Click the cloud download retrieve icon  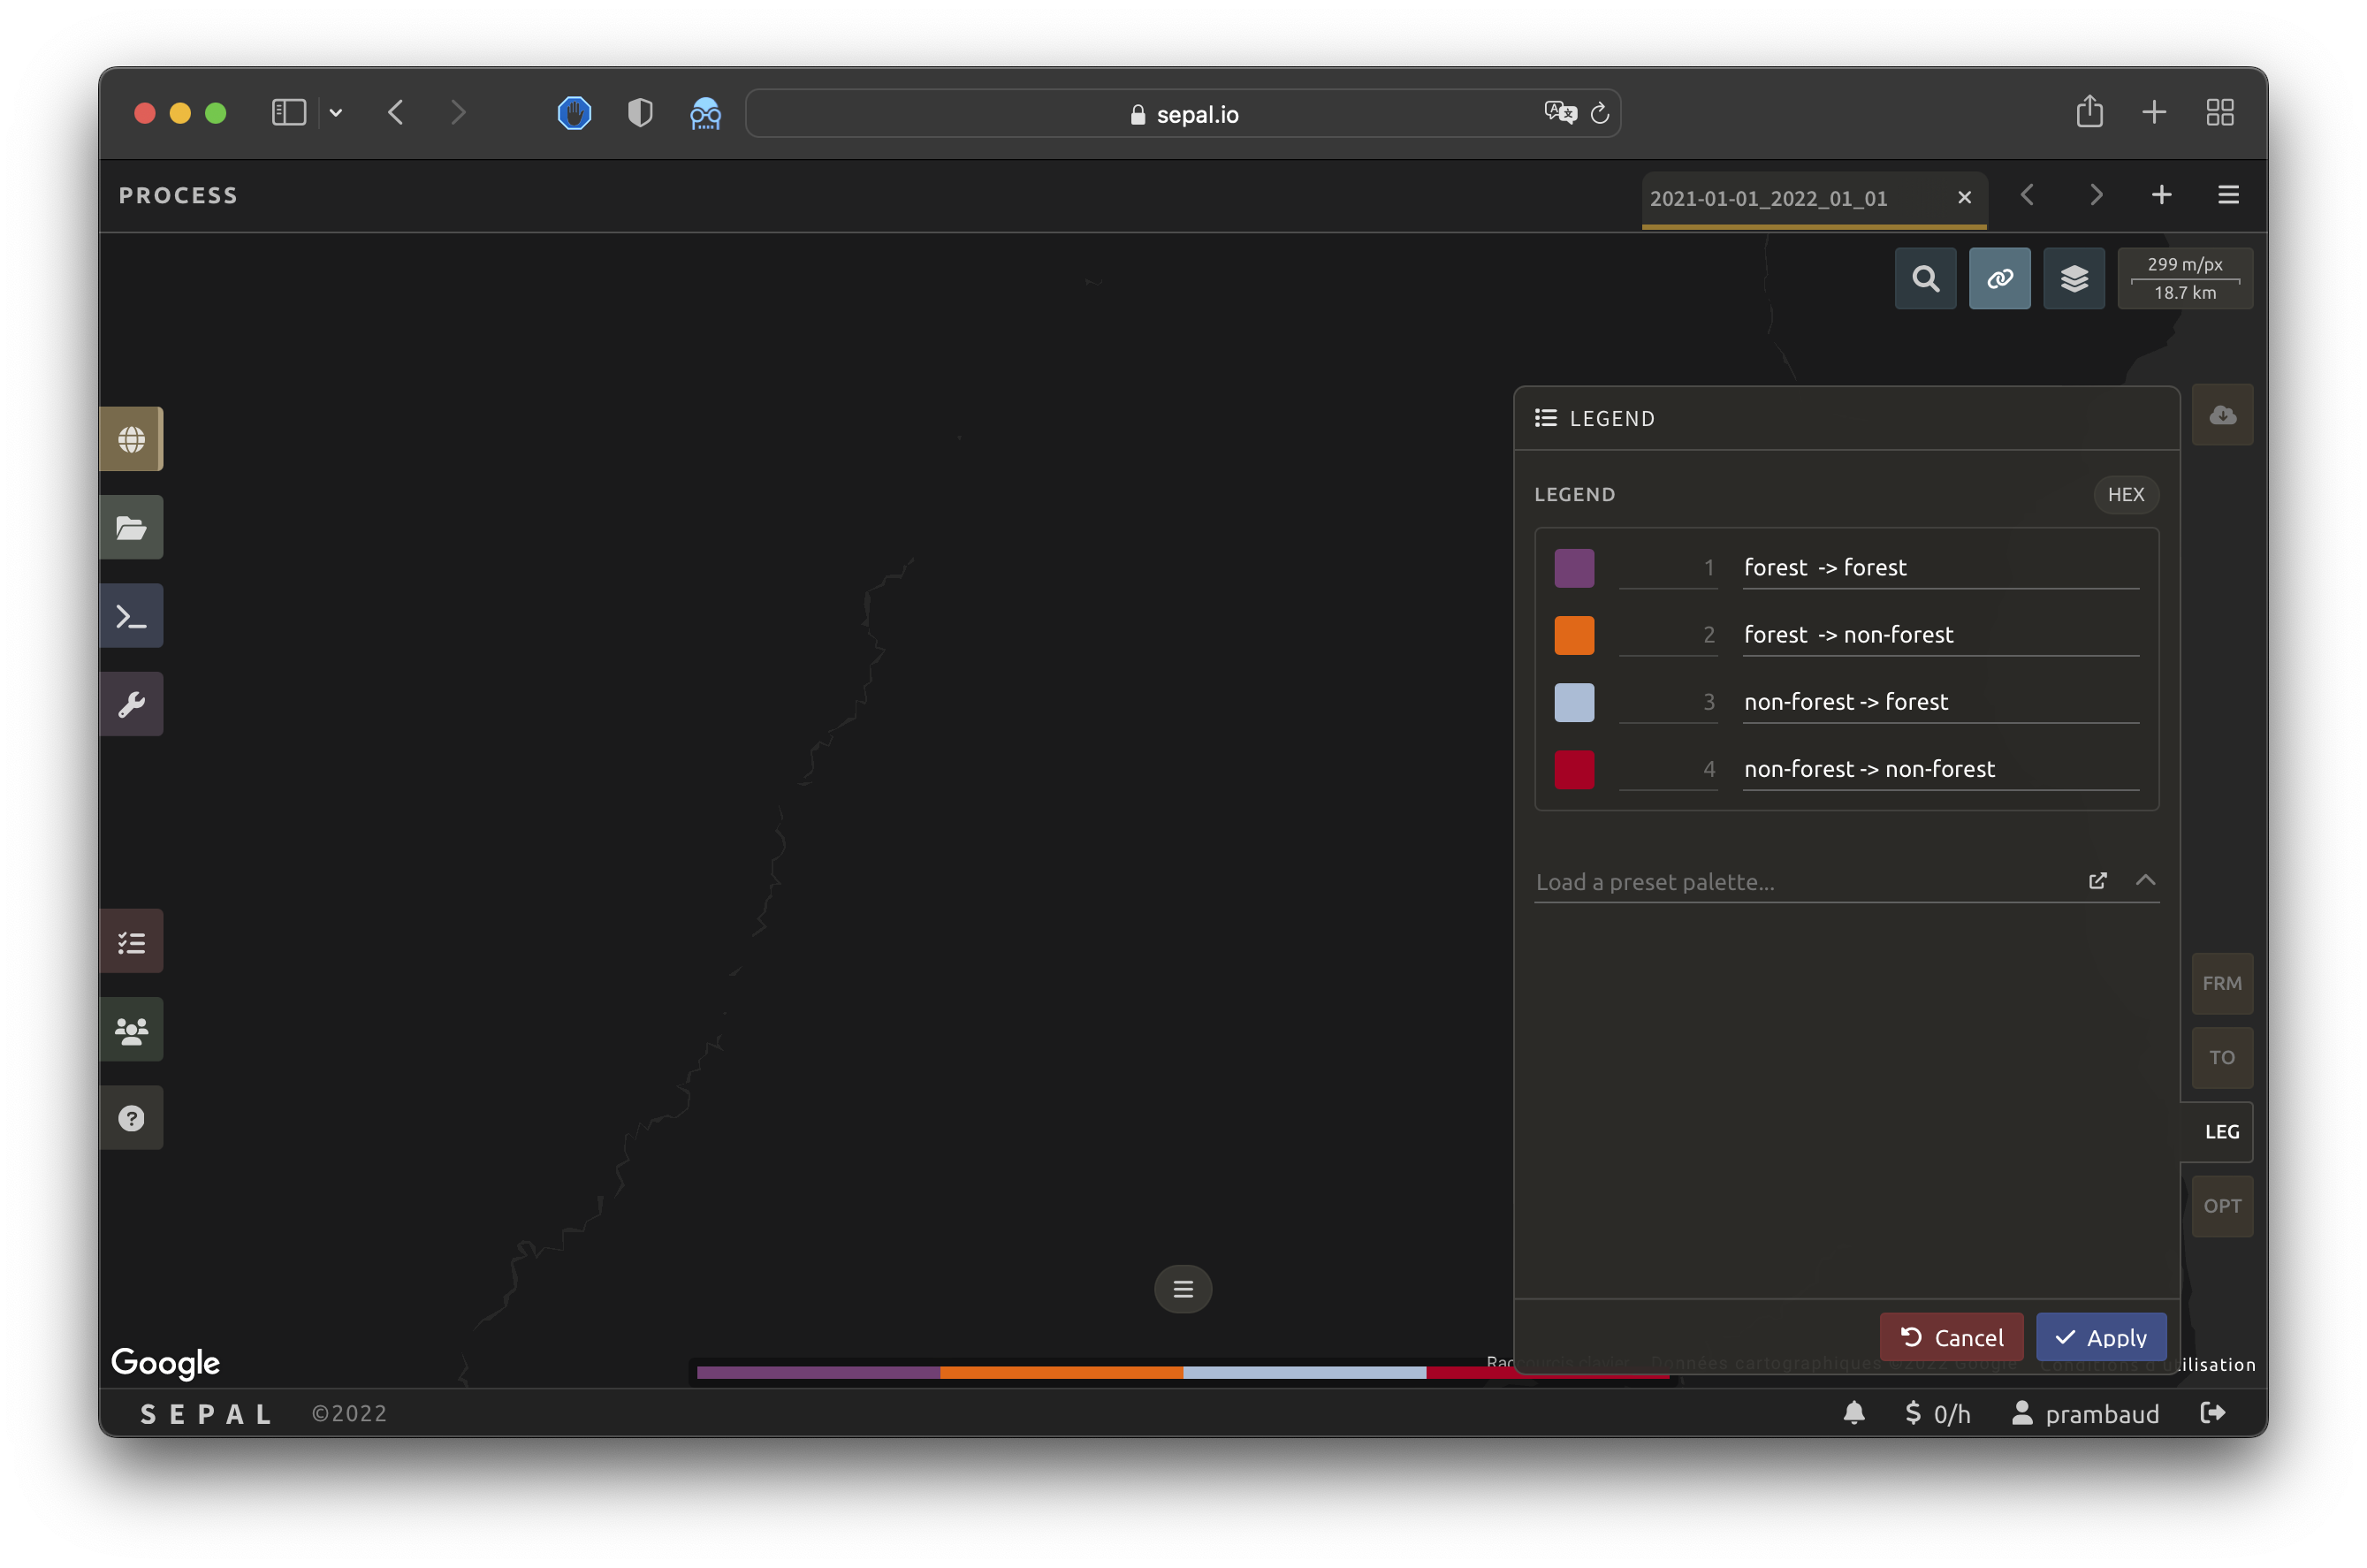(2222, 415)
